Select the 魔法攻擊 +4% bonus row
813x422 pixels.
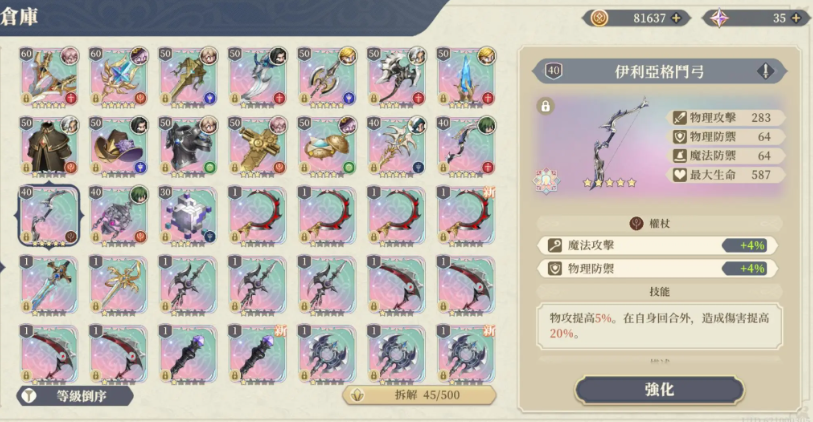point(657,245)
